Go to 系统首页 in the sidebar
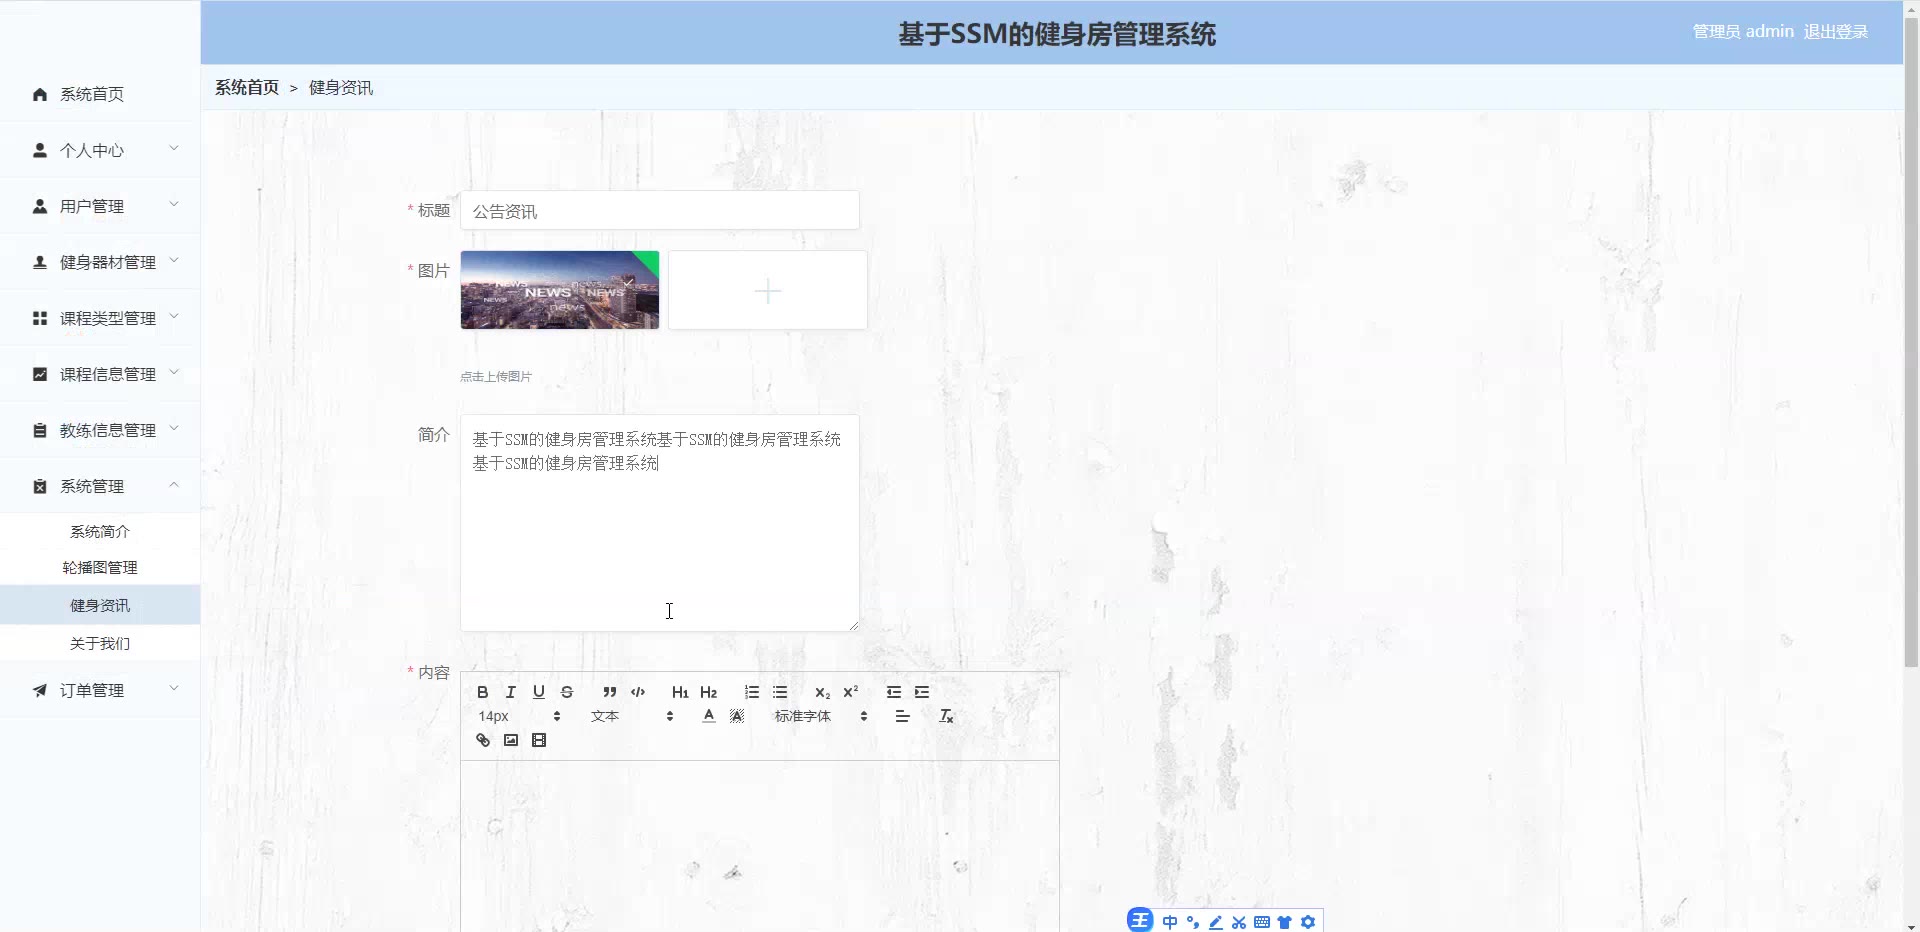The height and width of the screenshot is (932, 1920). coord(100,94)
